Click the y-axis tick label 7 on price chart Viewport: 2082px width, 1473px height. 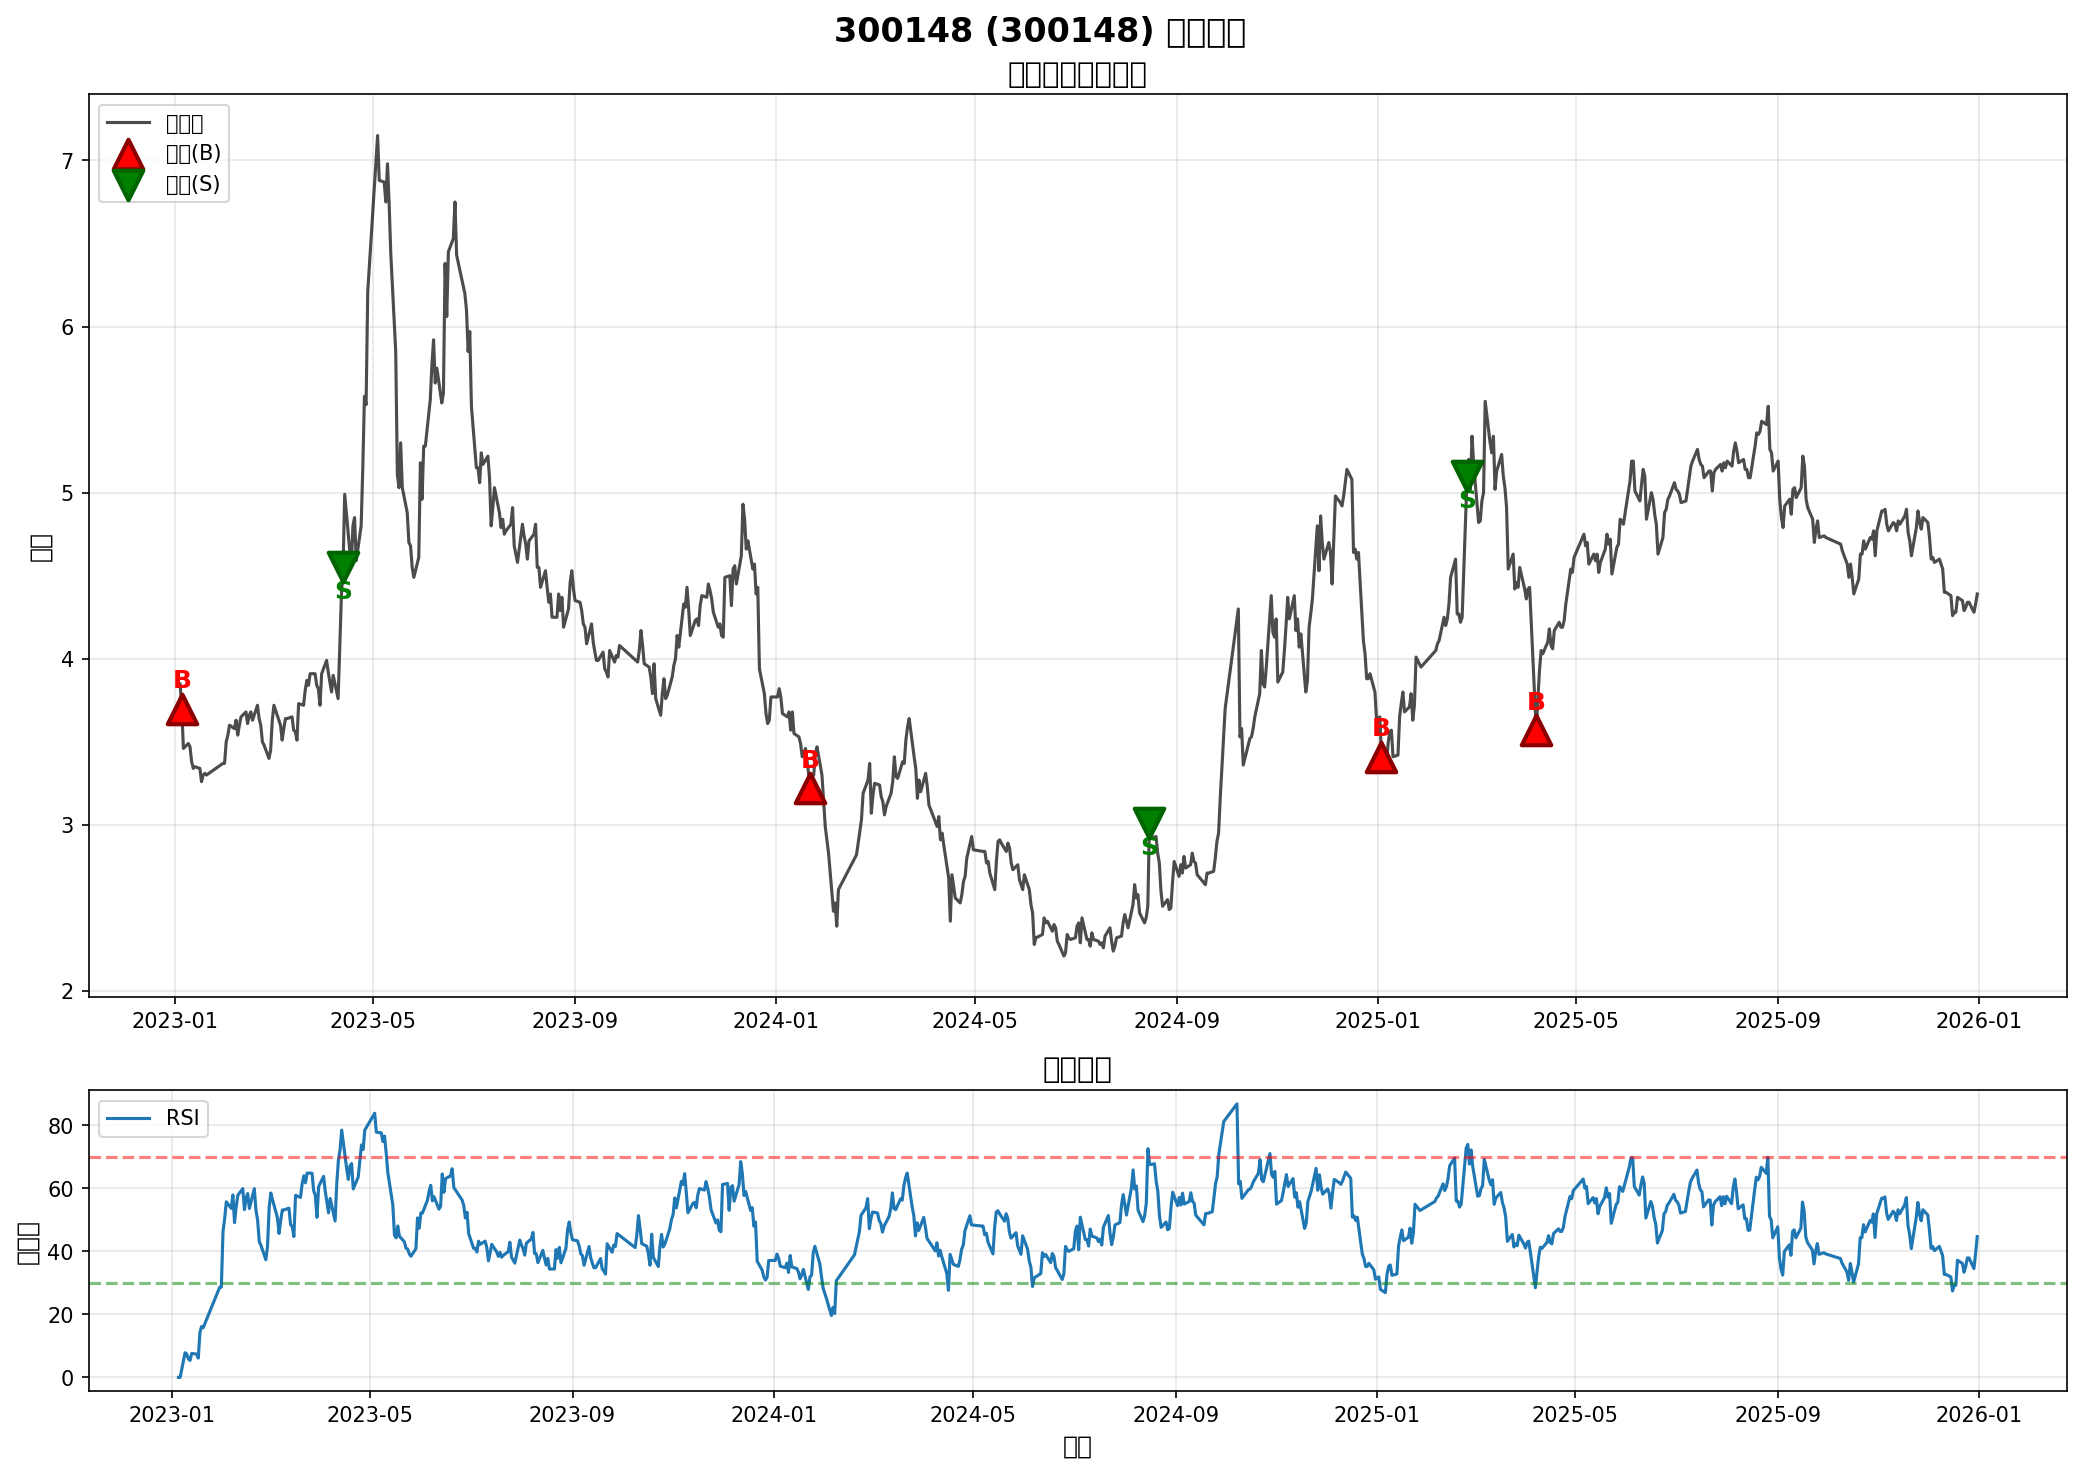point(68,161)
